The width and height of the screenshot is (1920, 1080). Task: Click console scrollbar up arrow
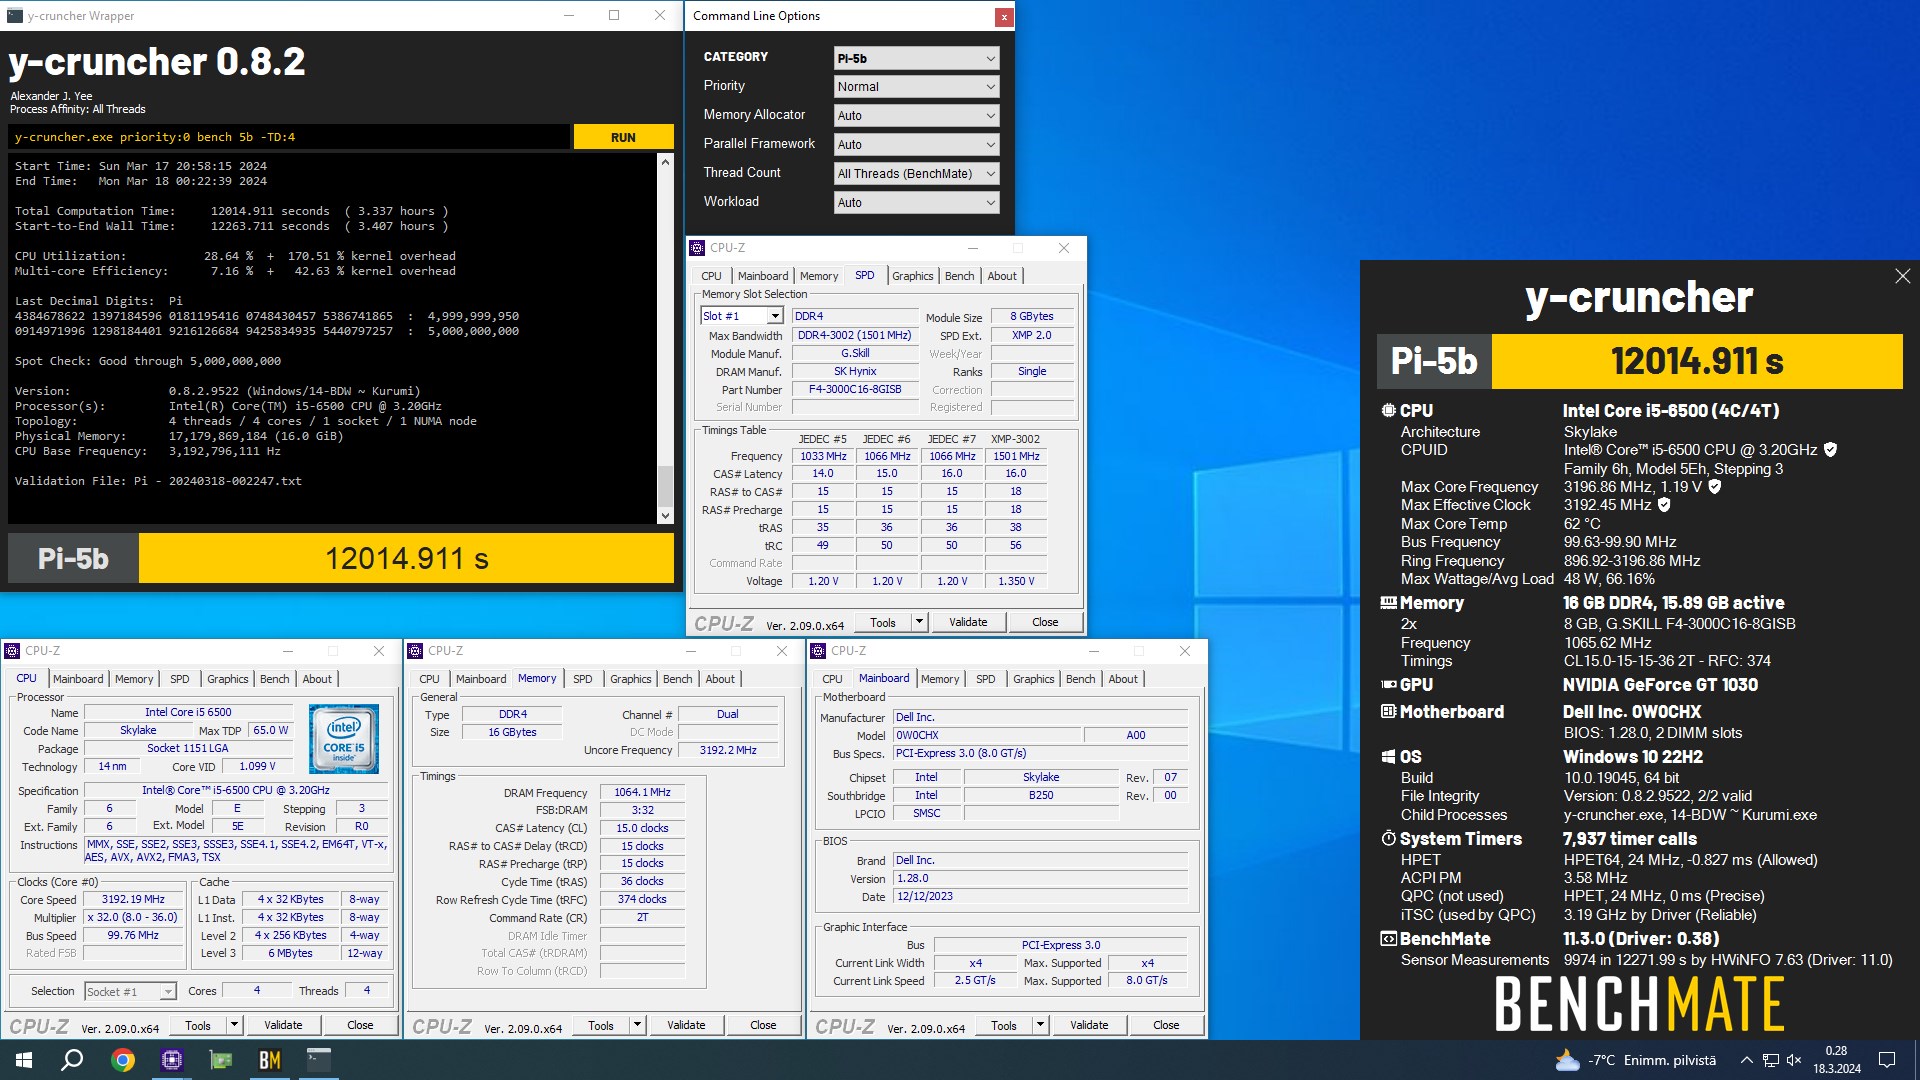pos(665,161)
